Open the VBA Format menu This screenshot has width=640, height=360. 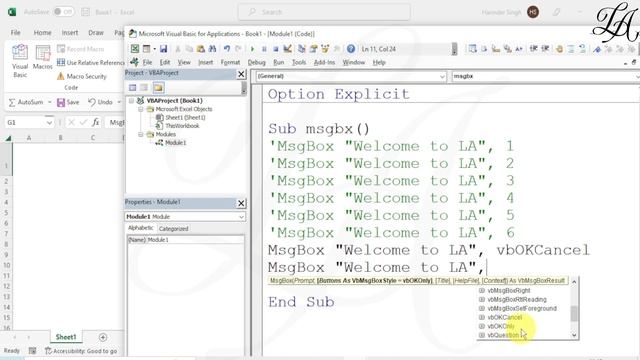(230, 62)
